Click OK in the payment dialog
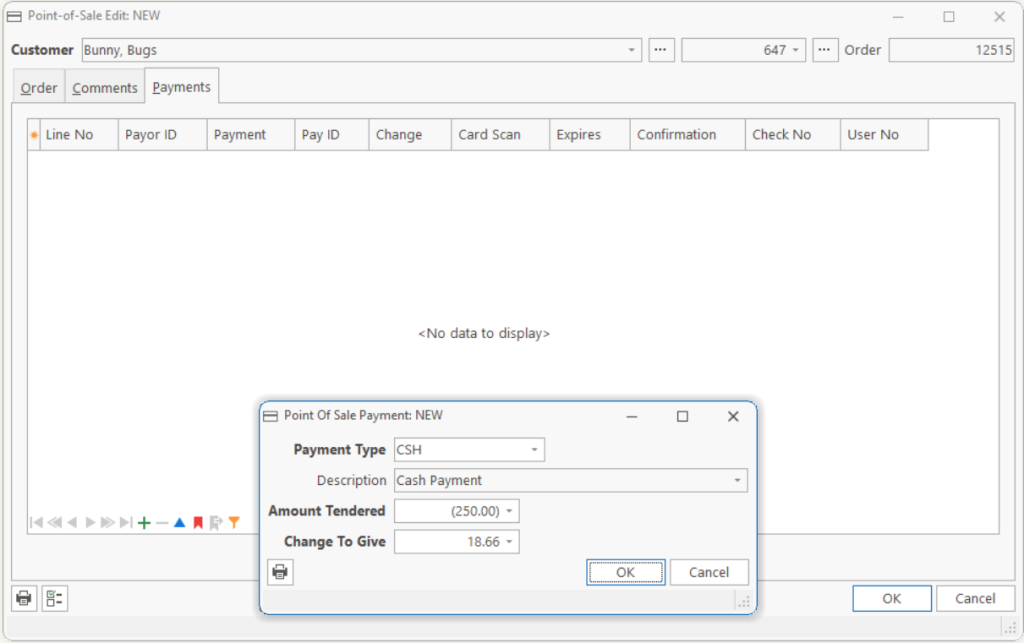 (x=626, y=572)
